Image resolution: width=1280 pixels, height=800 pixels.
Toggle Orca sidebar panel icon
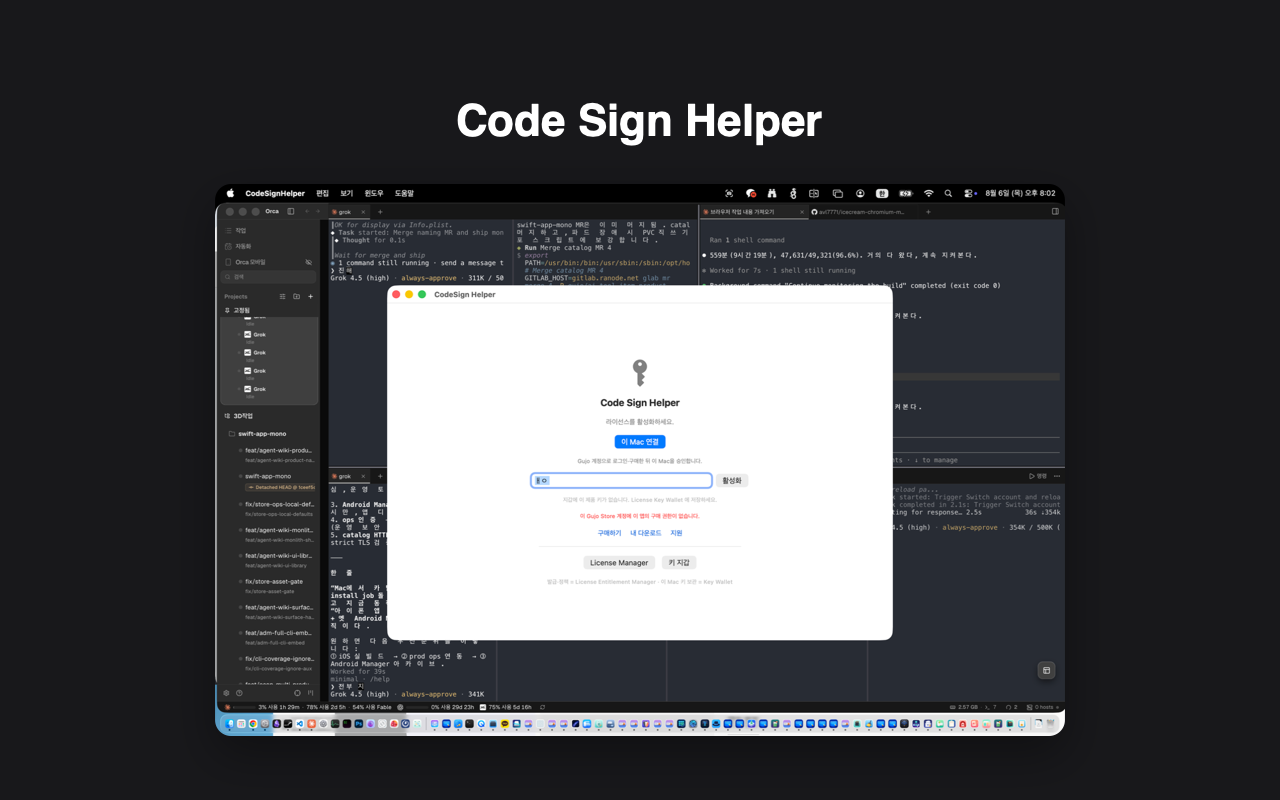coord(291,211)
